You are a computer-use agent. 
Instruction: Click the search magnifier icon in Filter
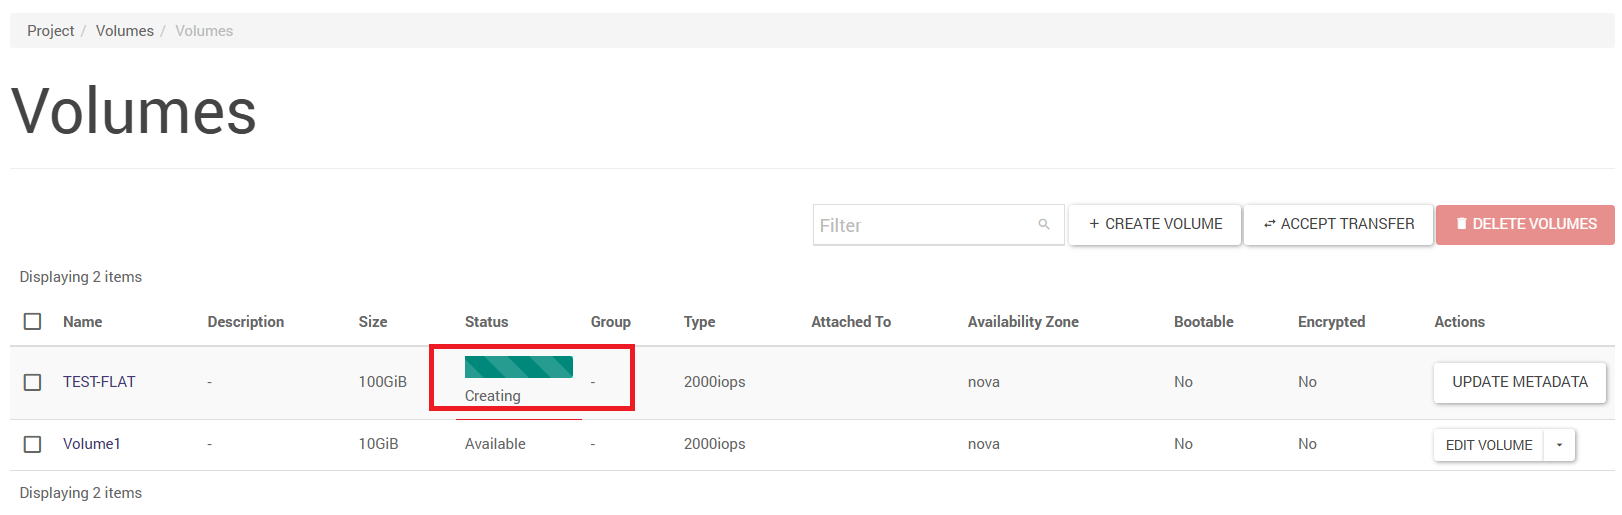click(1043, 225)
